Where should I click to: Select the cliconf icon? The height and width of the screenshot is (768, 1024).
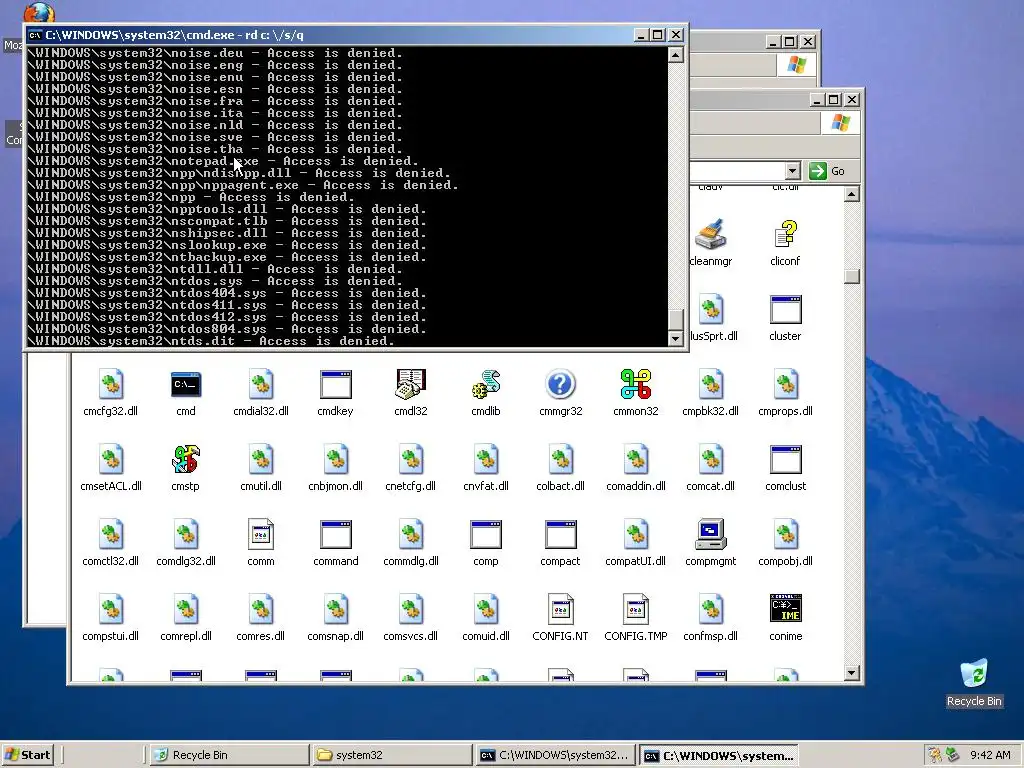(x=786, y=234)
